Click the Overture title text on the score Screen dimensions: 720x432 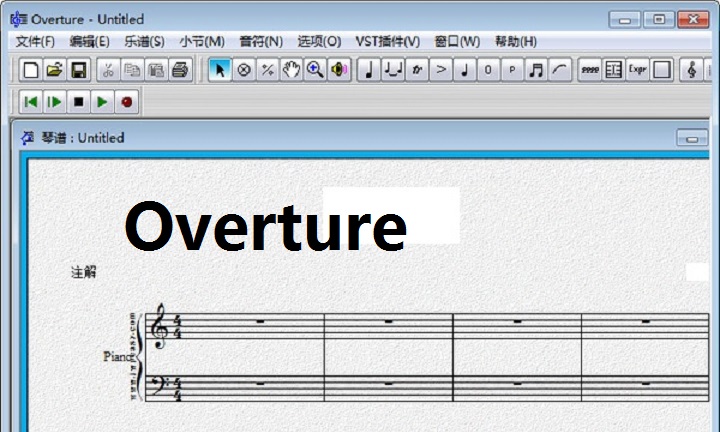[265, 226]
